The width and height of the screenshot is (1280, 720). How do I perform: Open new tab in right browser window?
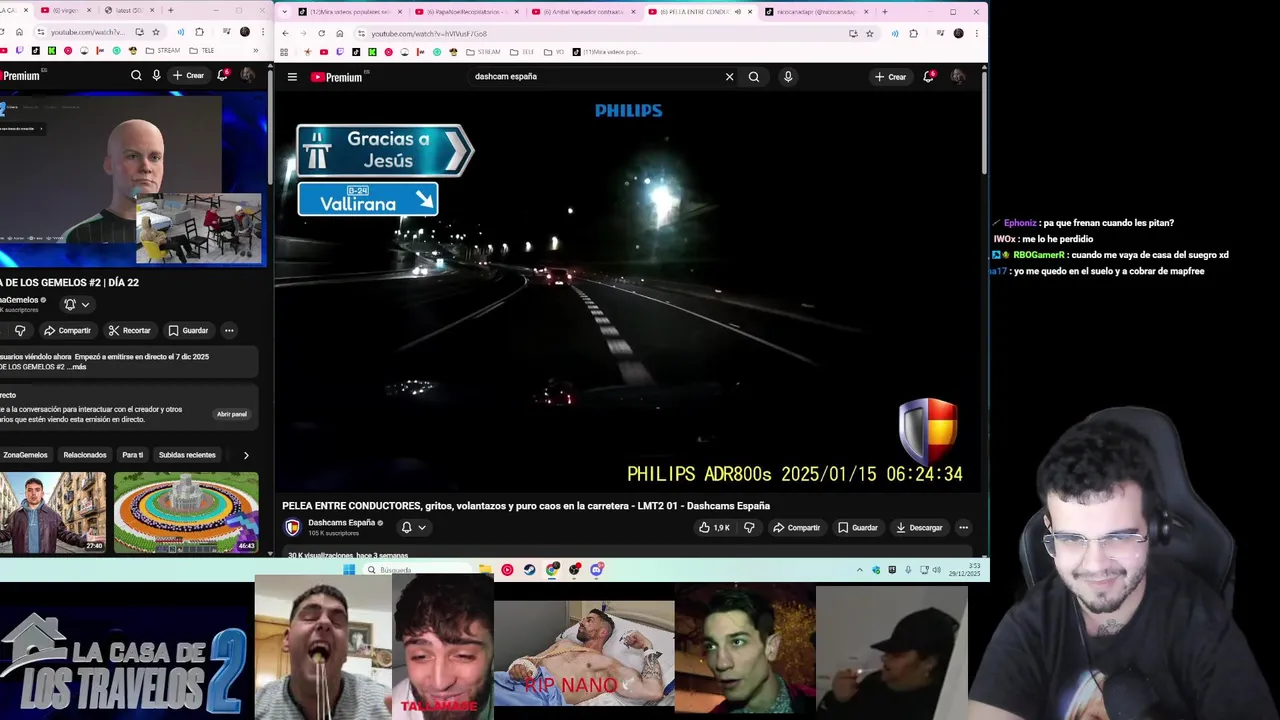(x=884, y=12)
